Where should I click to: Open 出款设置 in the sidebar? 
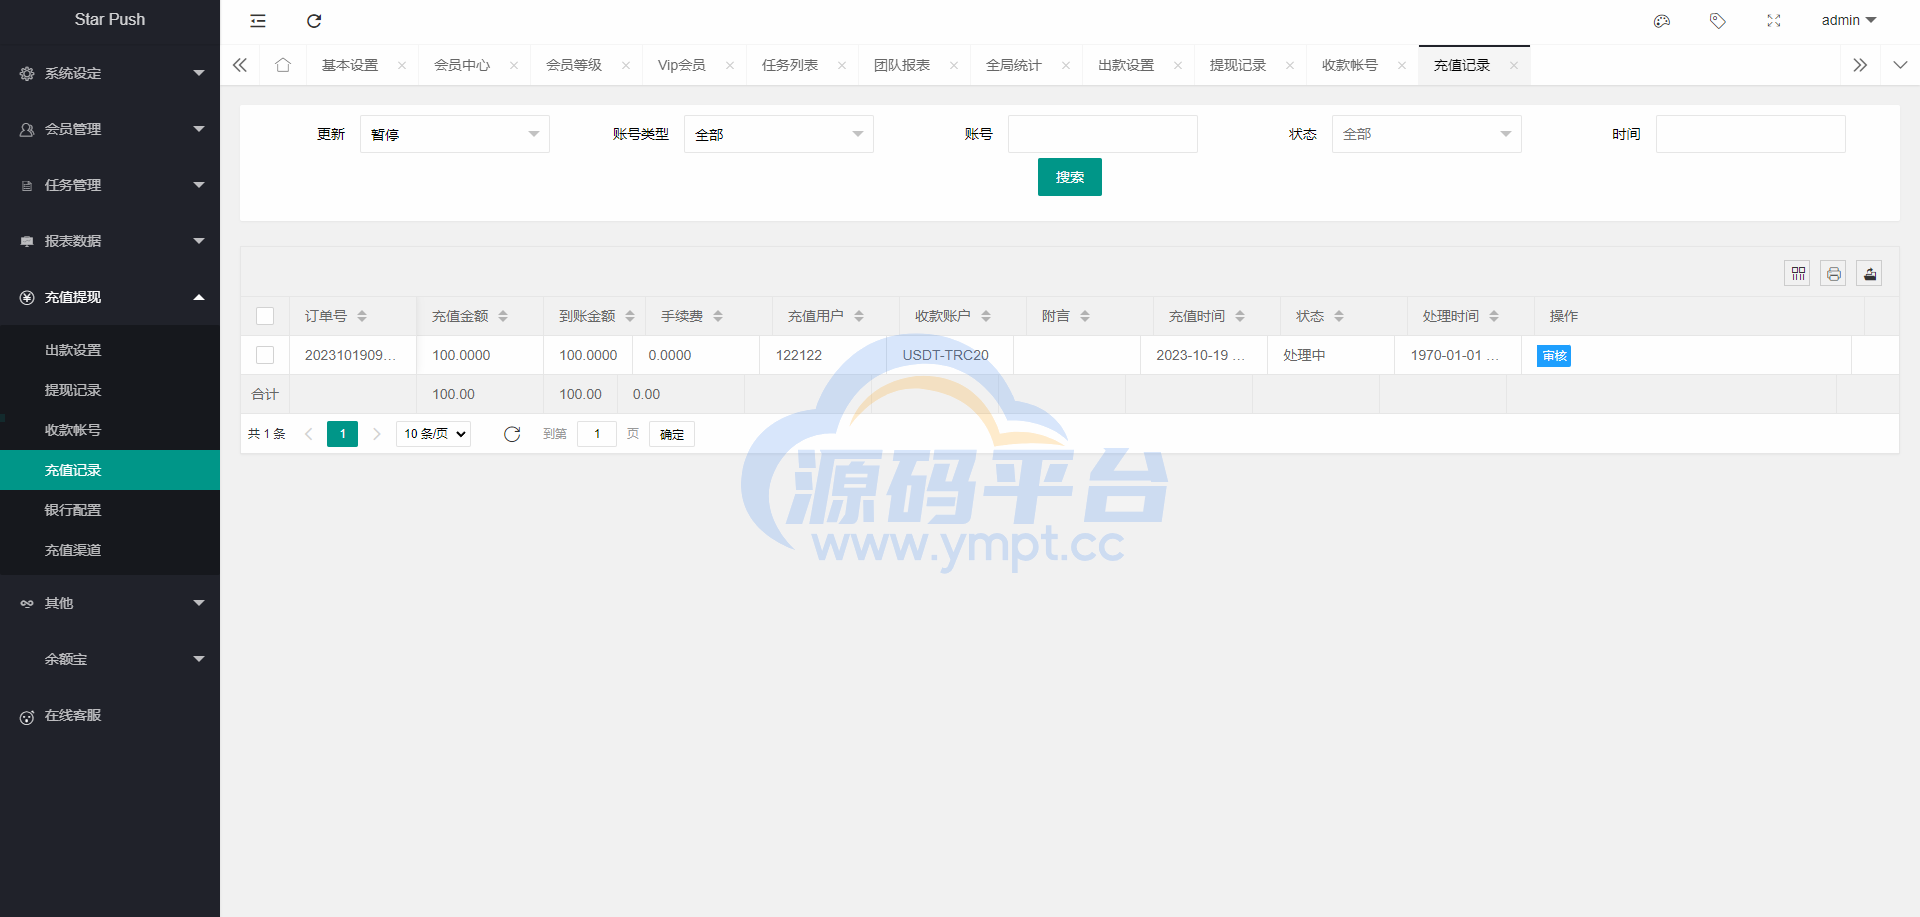tap(110, 350)
